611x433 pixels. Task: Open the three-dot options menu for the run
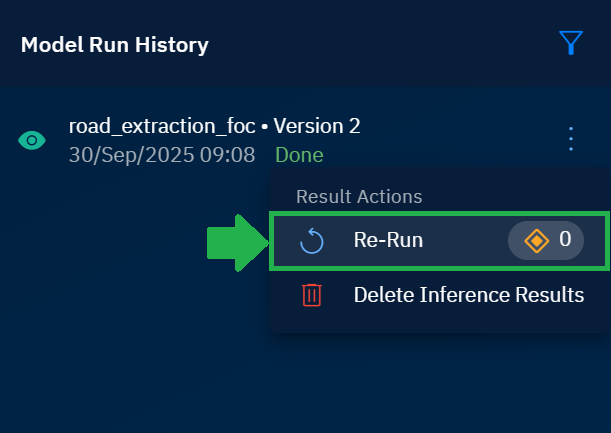(571, 139)
